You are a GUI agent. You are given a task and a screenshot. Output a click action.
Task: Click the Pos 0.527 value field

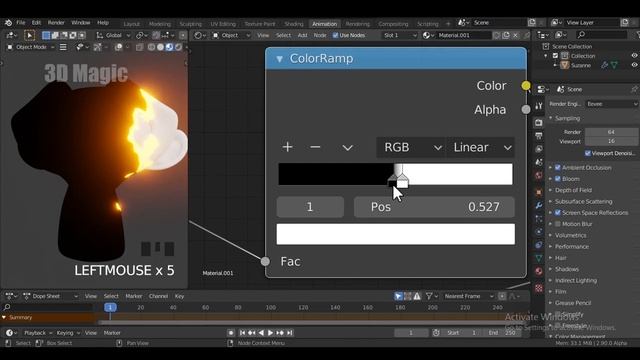434,207
